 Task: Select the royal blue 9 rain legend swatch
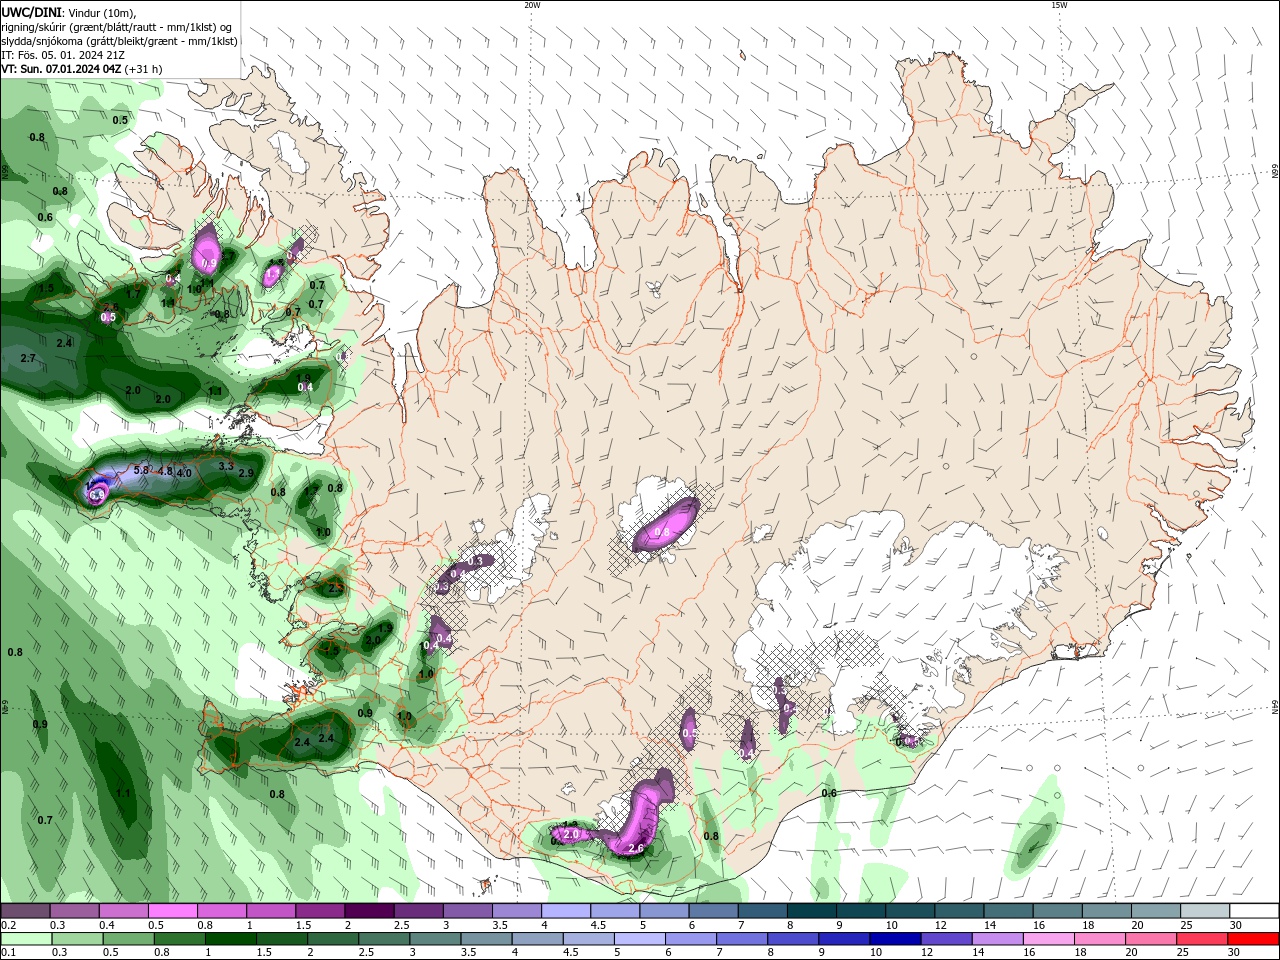coord(843,939)
